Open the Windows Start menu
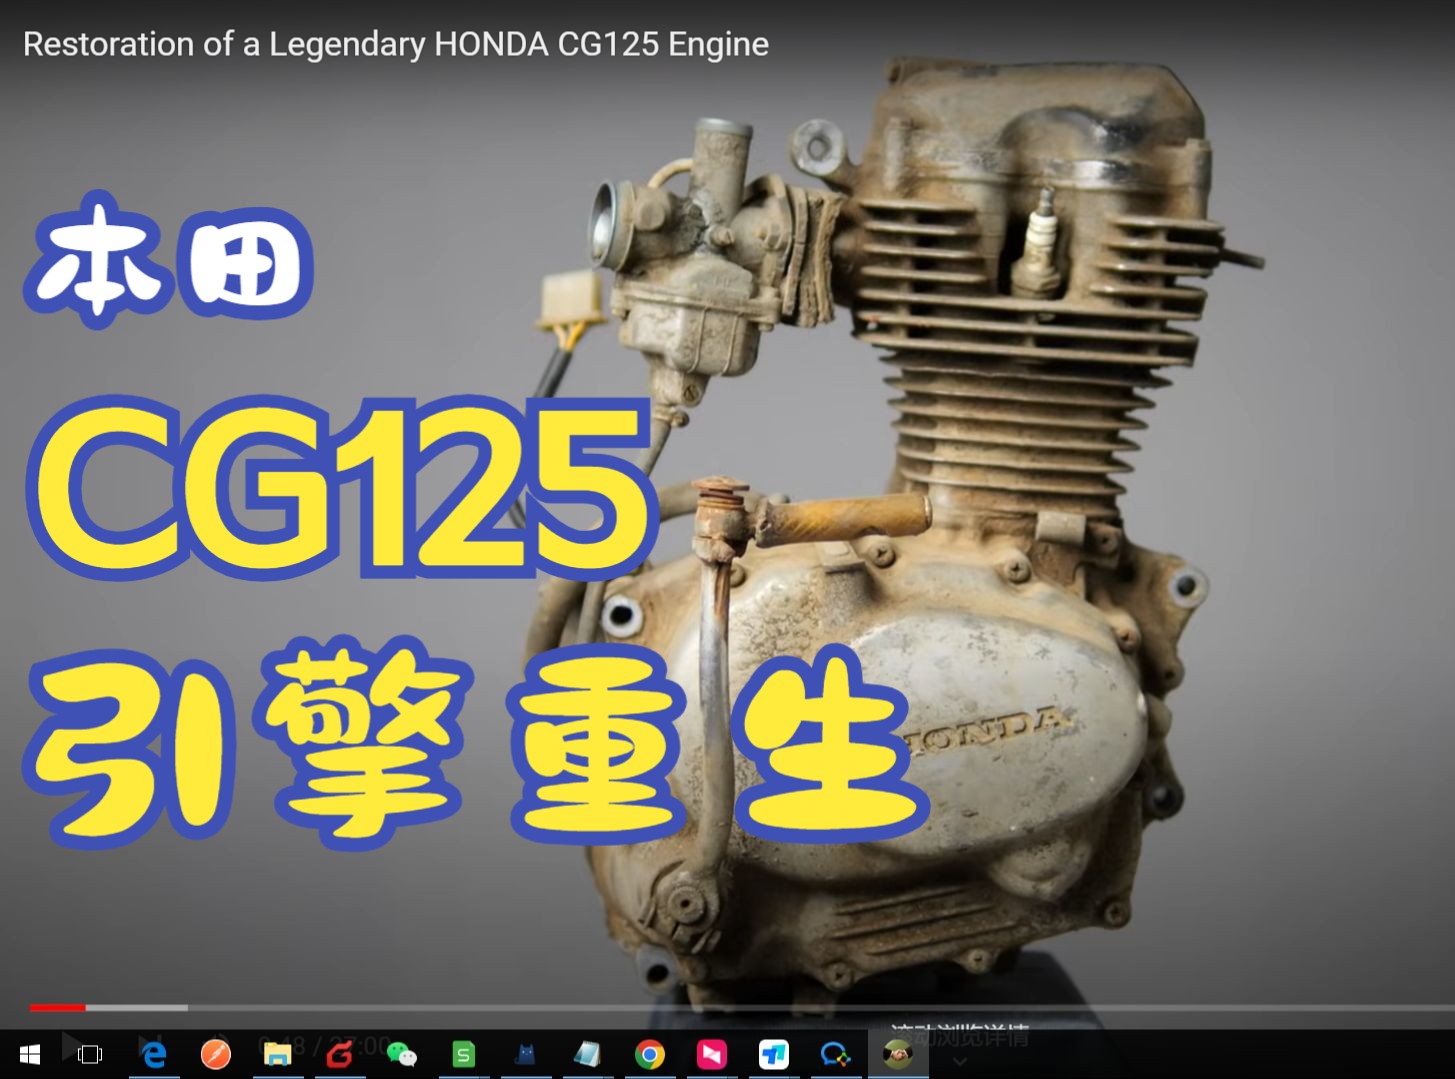The height and width of the screenshot is (1079, 1455). pyautogui.click(x=29, y=1054)
